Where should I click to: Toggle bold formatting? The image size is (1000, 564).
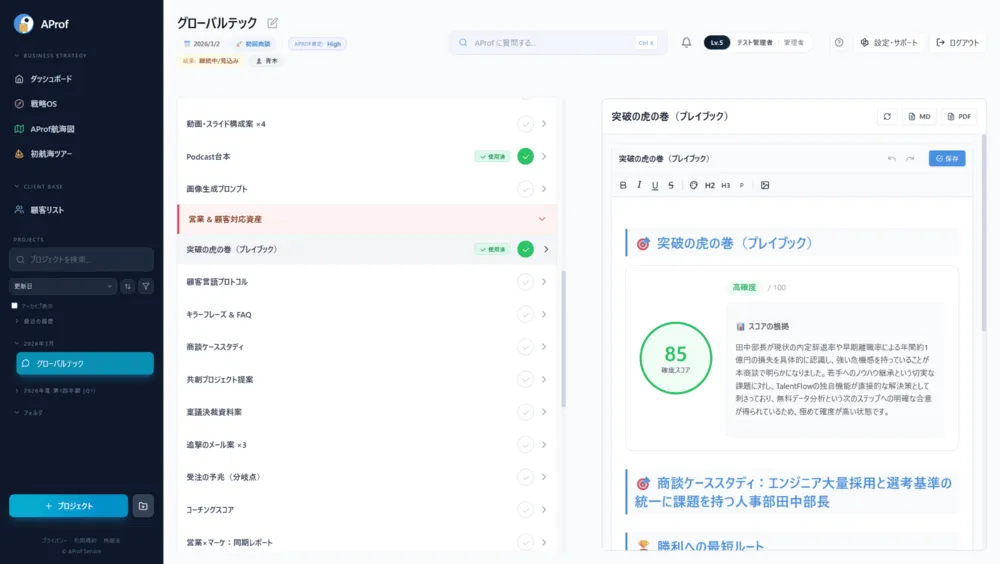[623, 186]
